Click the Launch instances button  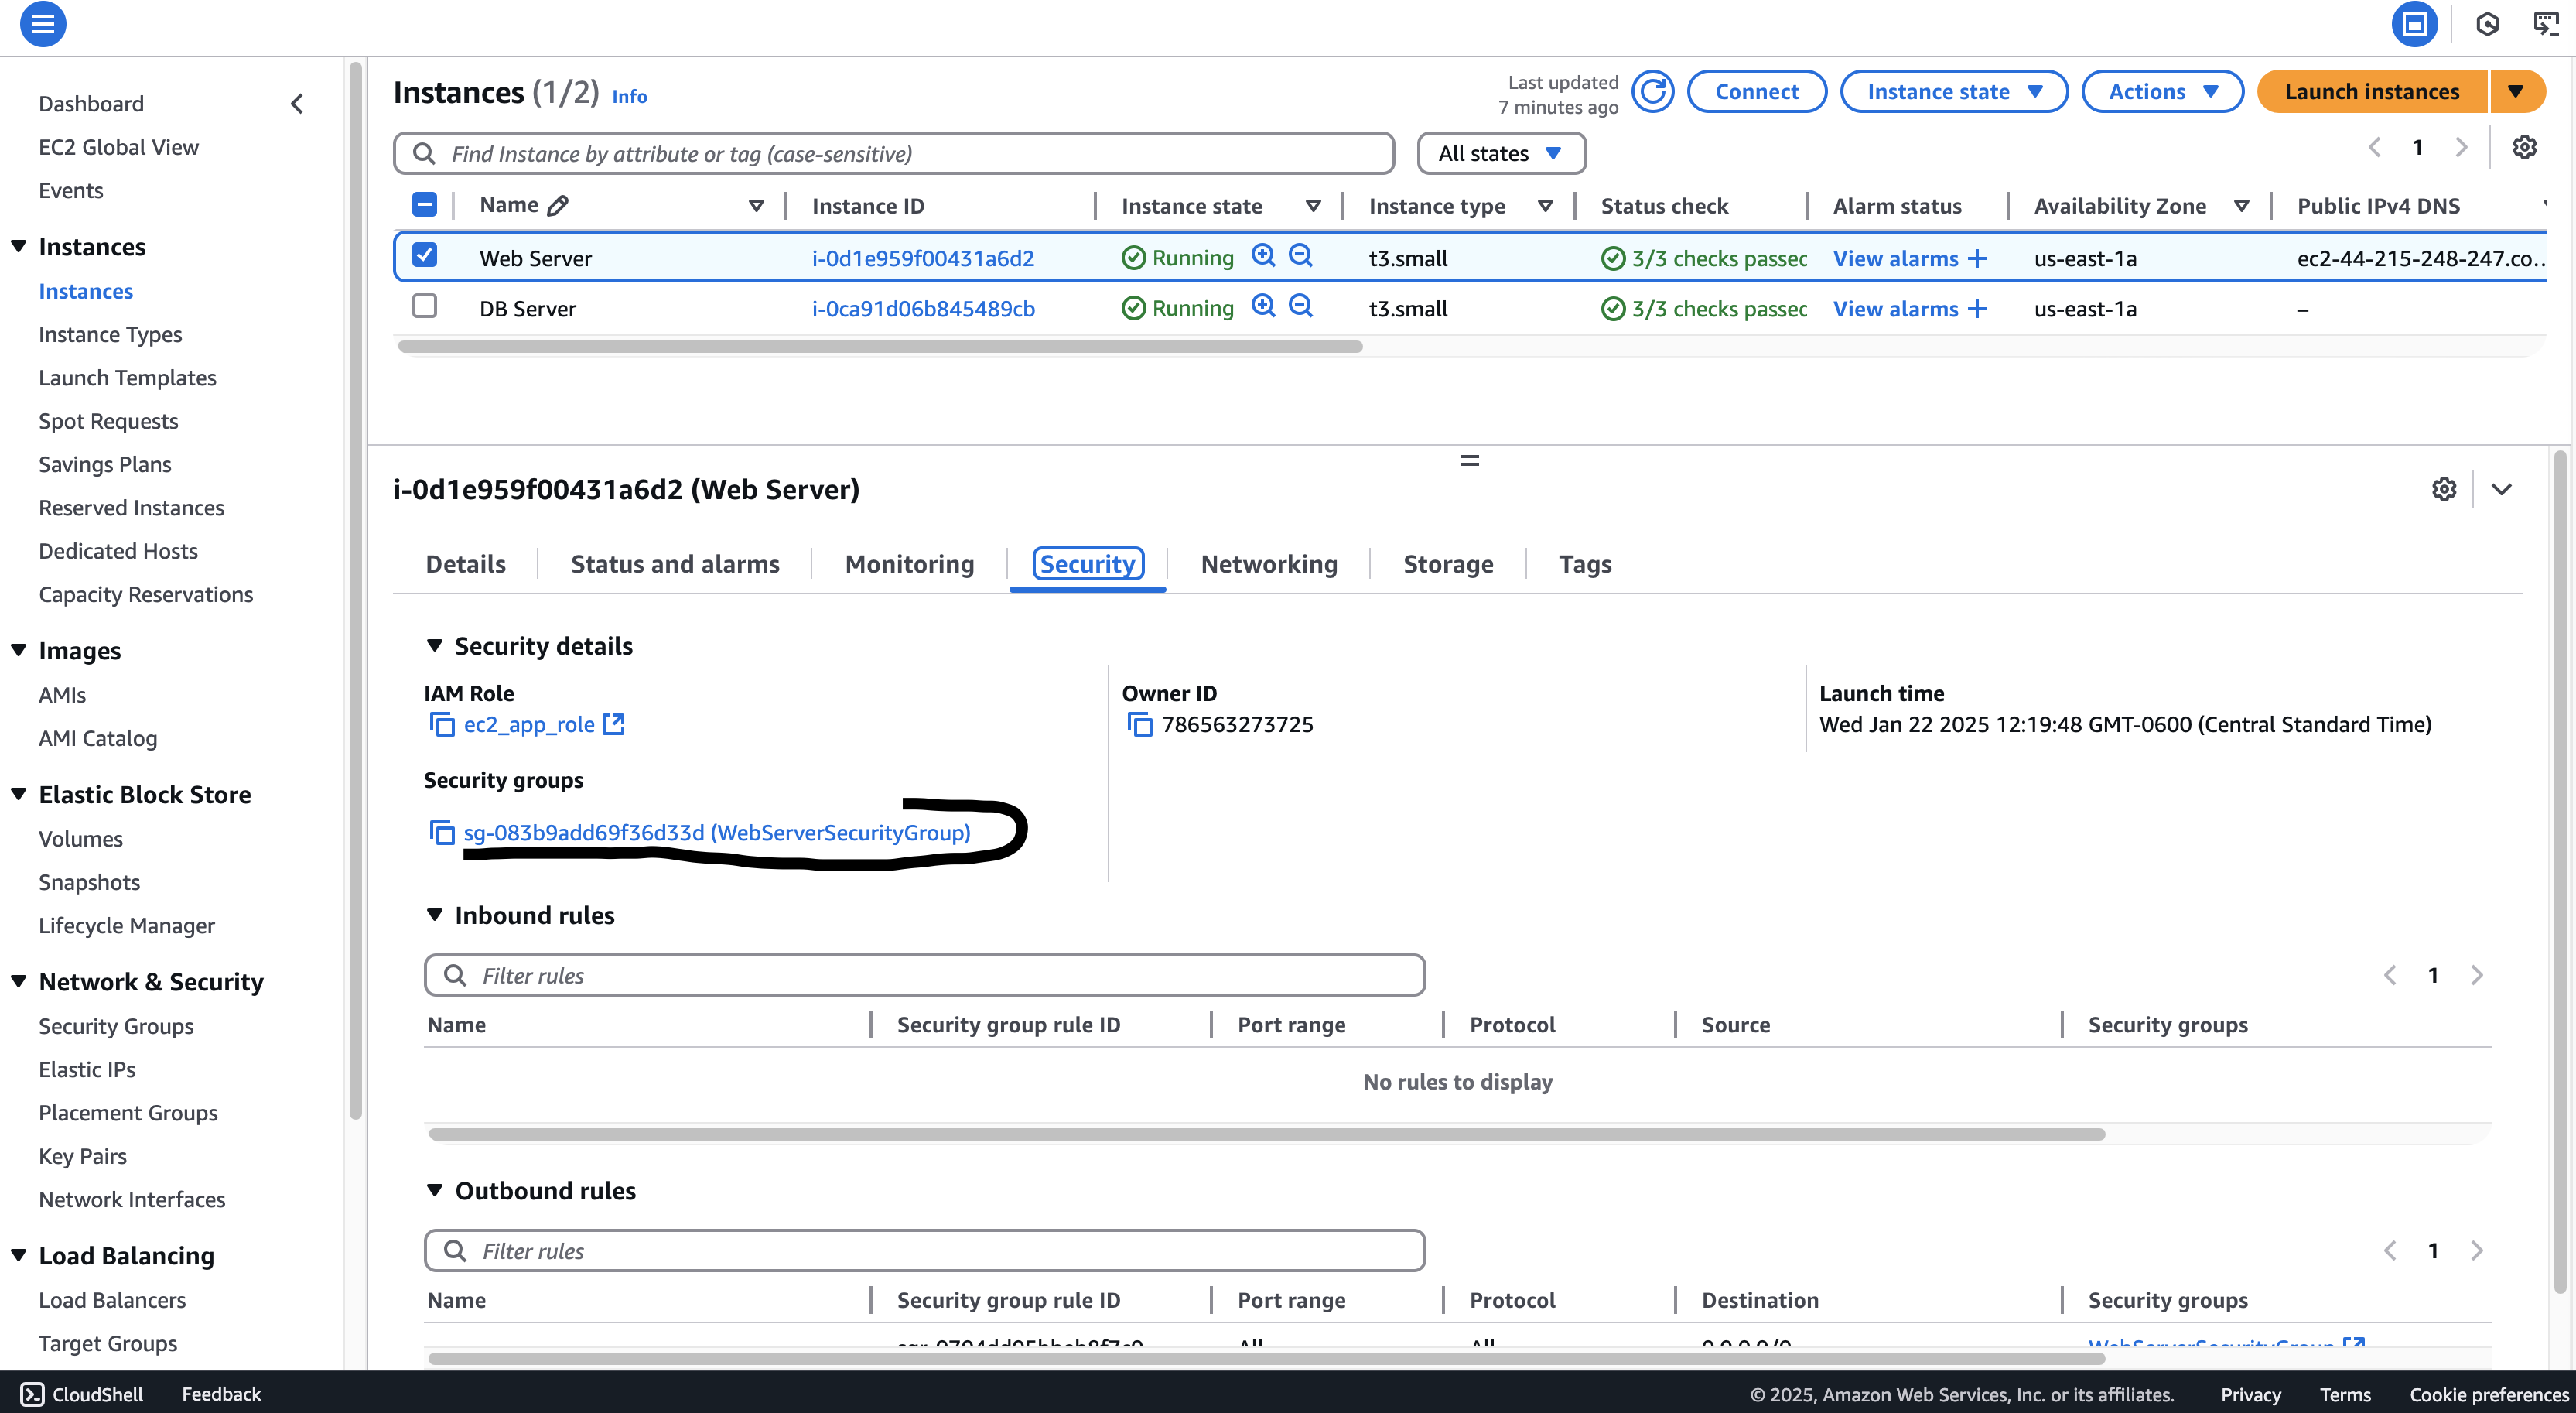click(x=2372, y=92)
